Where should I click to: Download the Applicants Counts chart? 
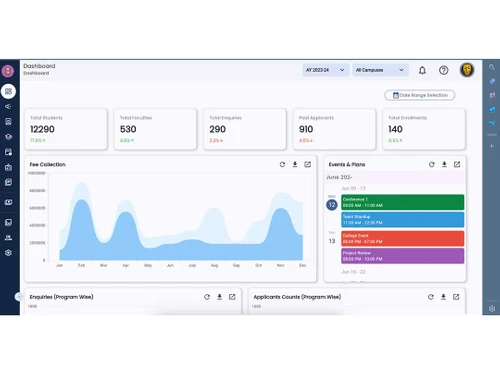point(443,297)
